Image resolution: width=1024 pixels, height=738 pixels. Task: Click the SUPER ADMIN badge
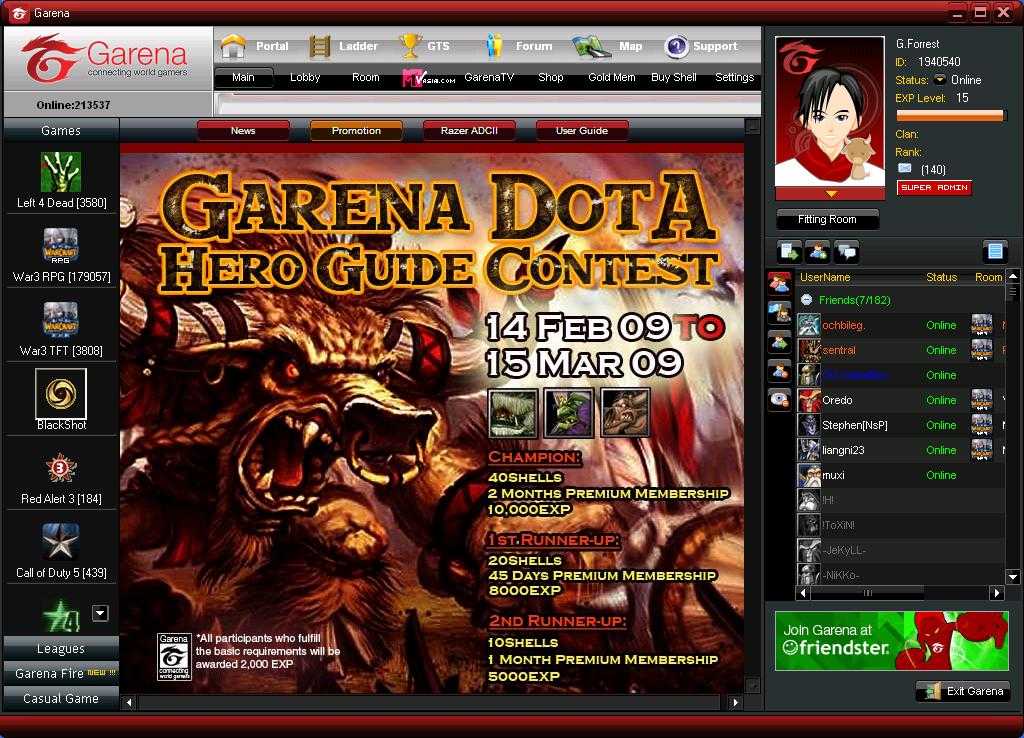(x=934, y=187)
